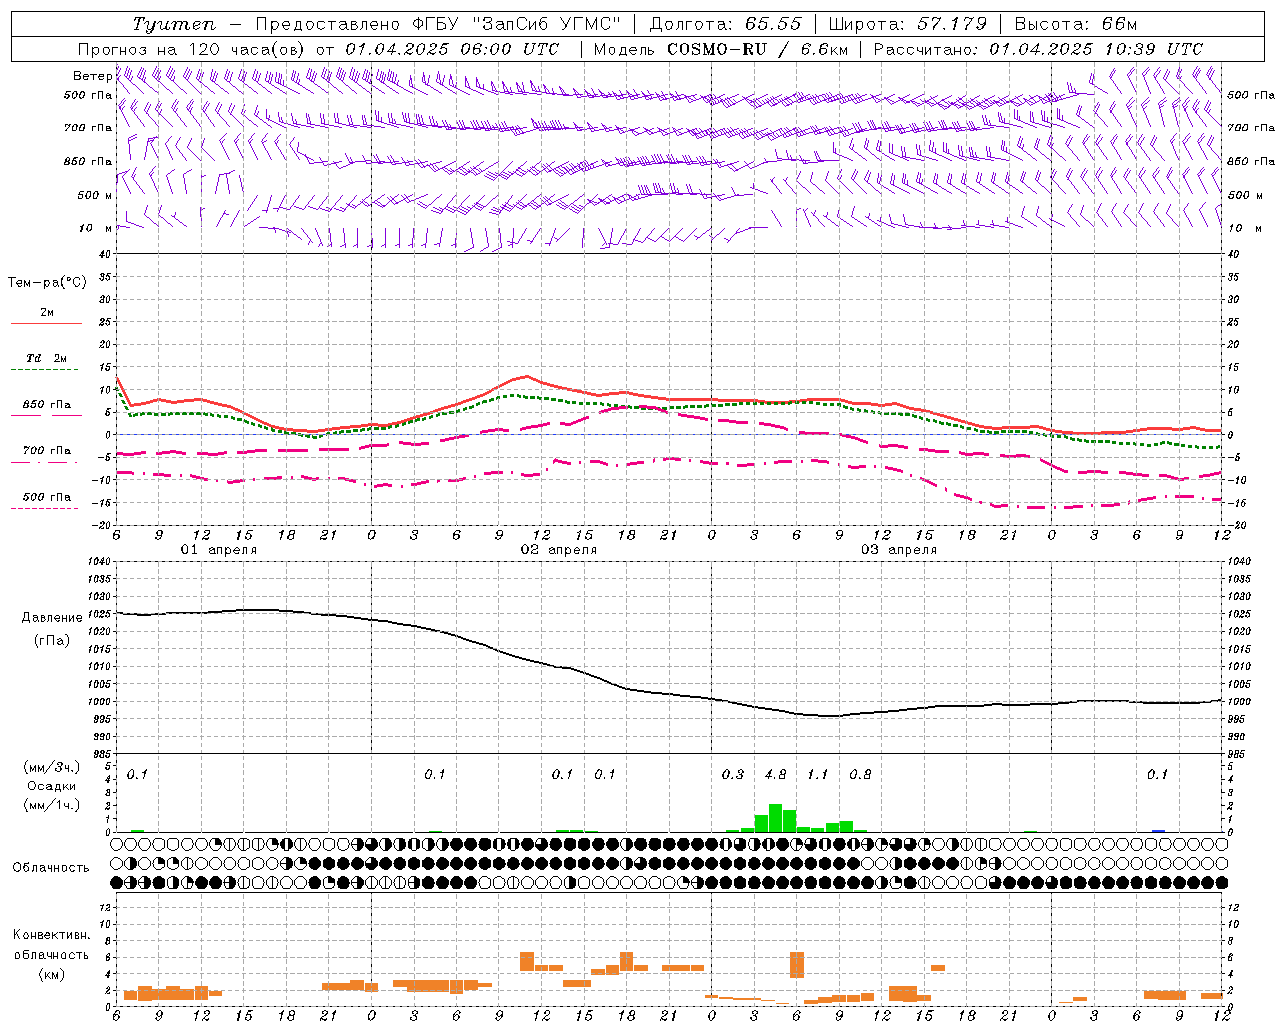Click the Долгота: 65.55 header field
The image size is (1280, 1024).
tap(726, 24)
